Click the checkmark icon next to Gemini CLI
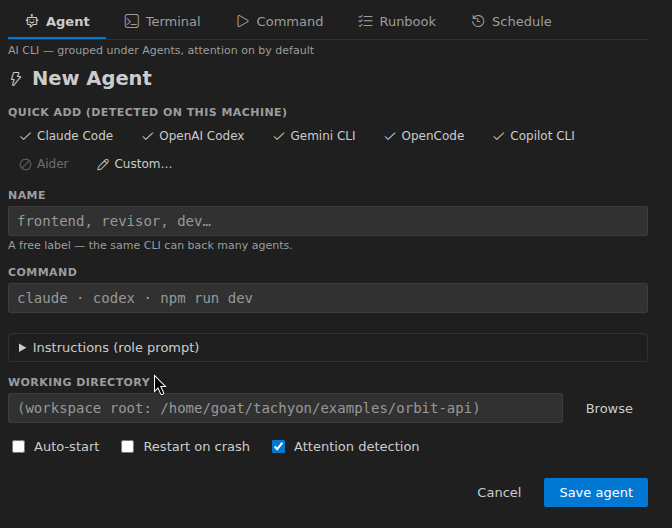Image resolution: width=672 pixels, height=528 pixels. (279, 136)
